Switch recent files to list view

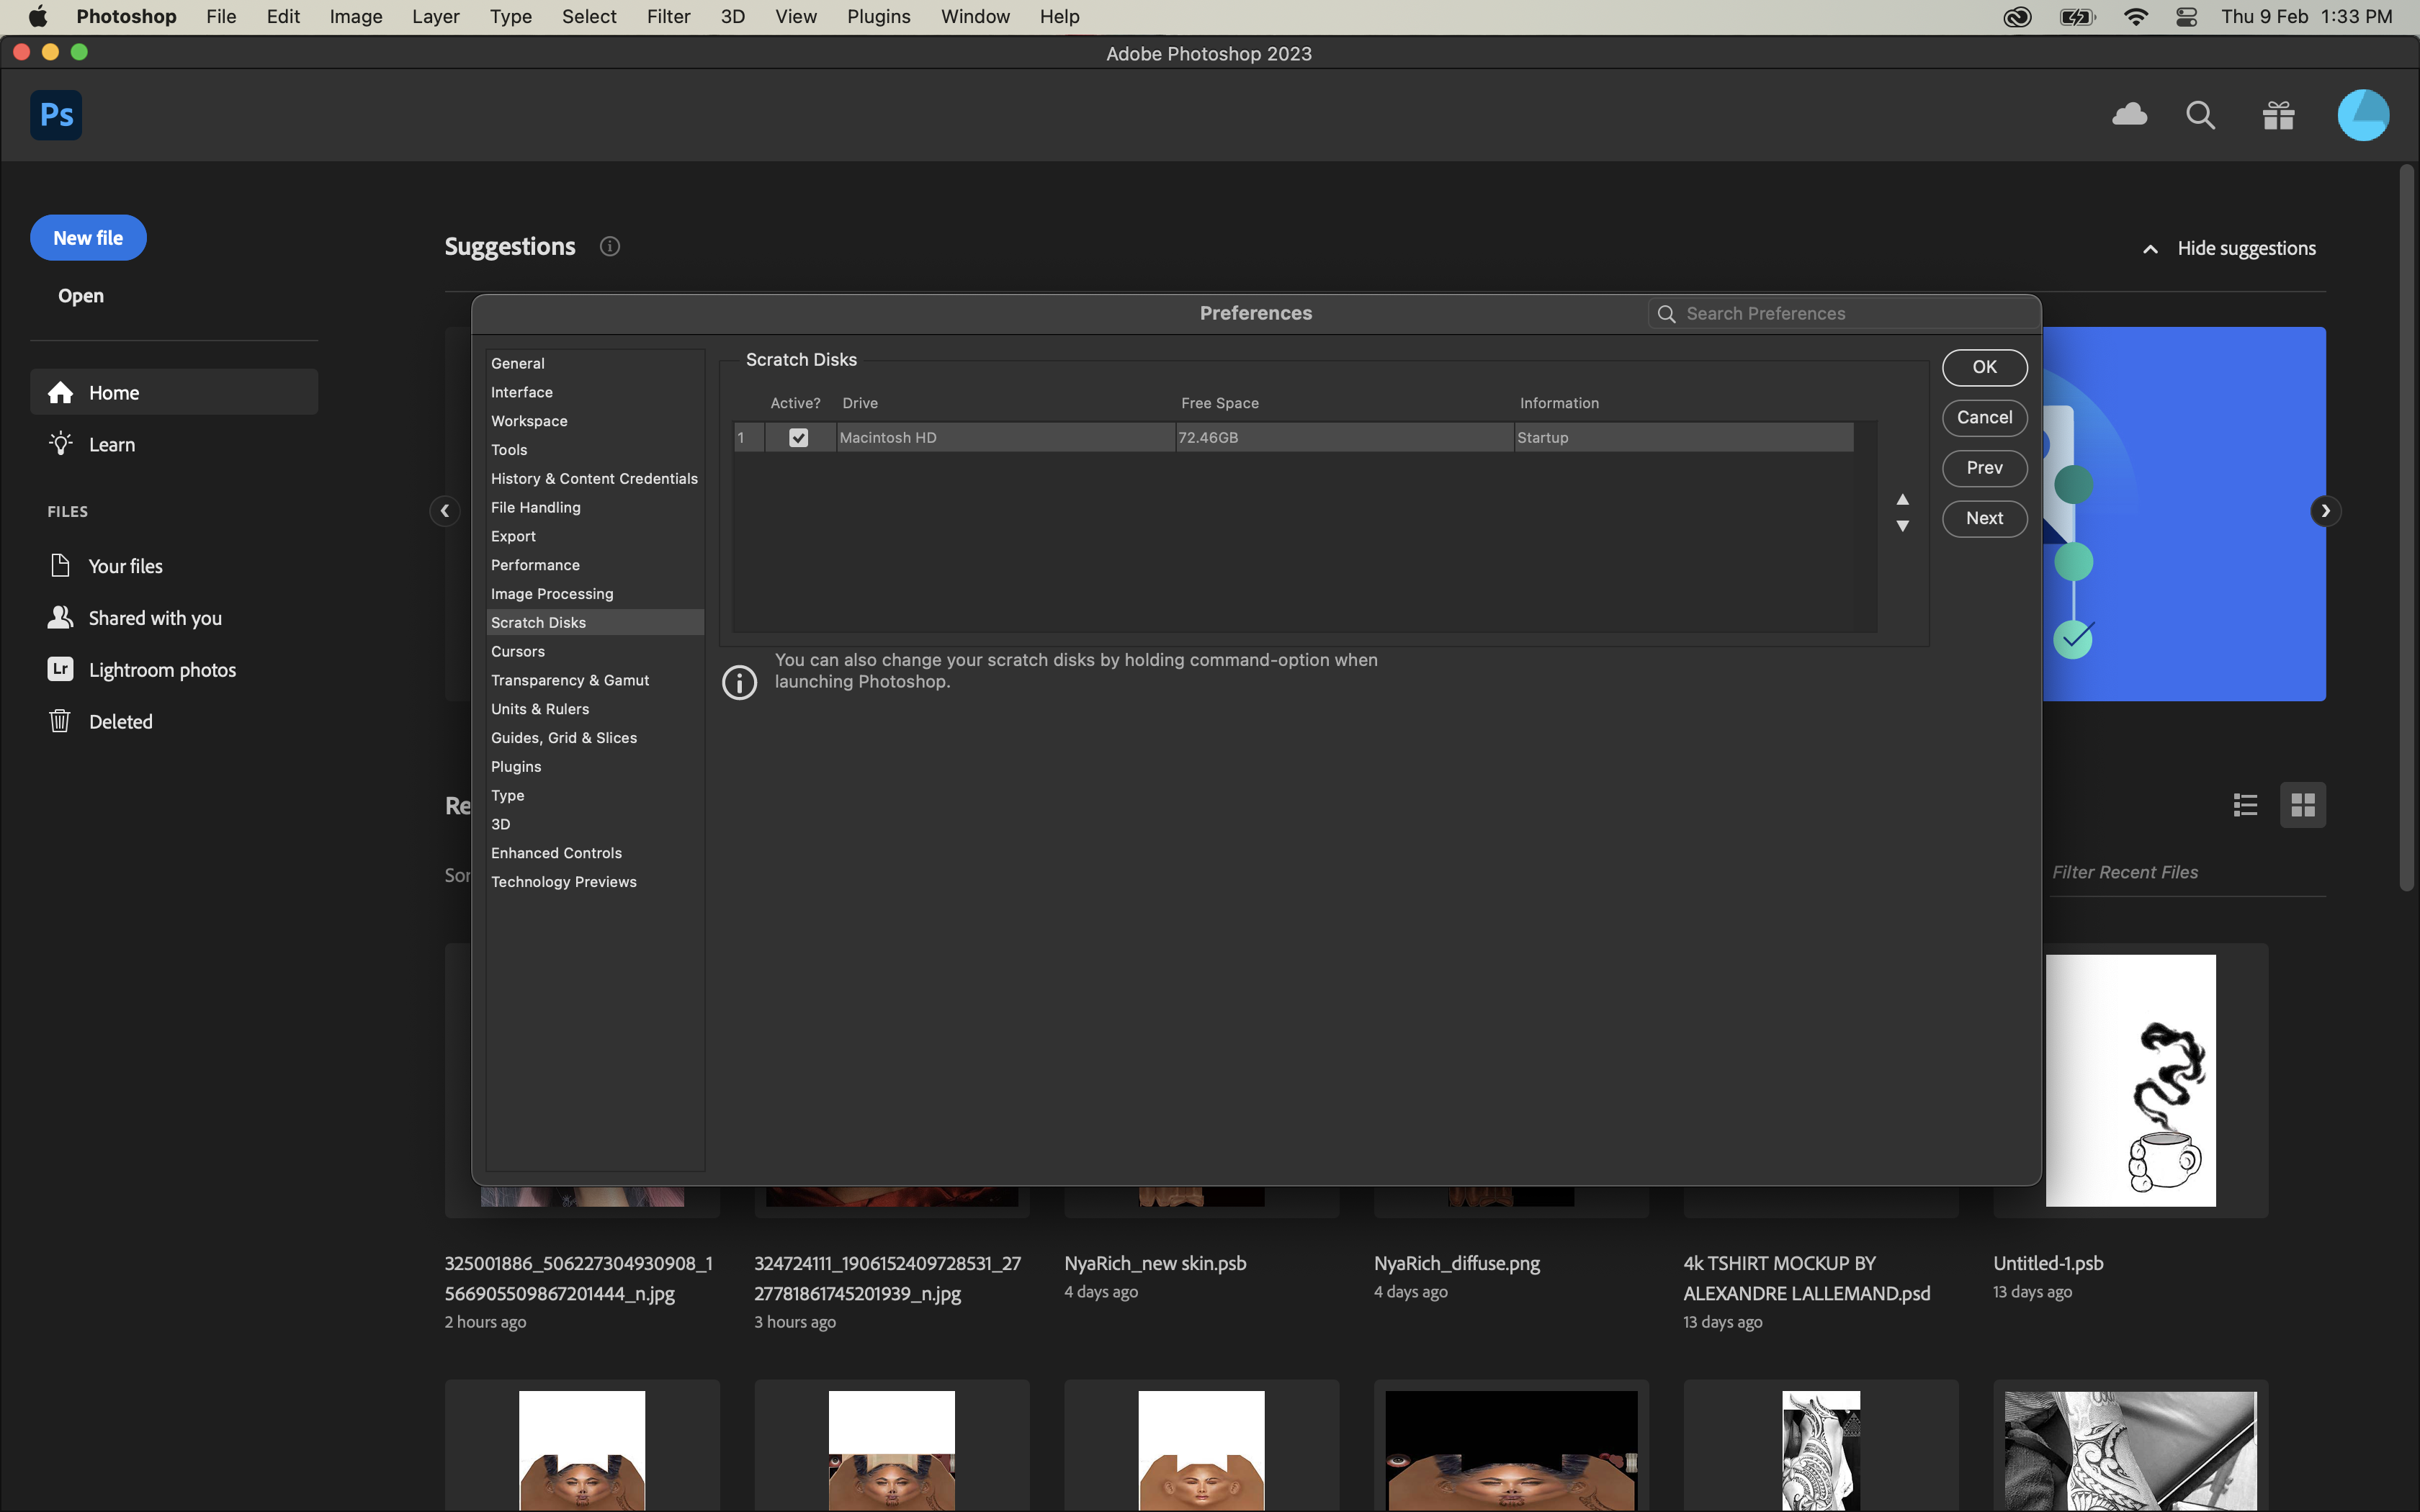(2245, 805)
